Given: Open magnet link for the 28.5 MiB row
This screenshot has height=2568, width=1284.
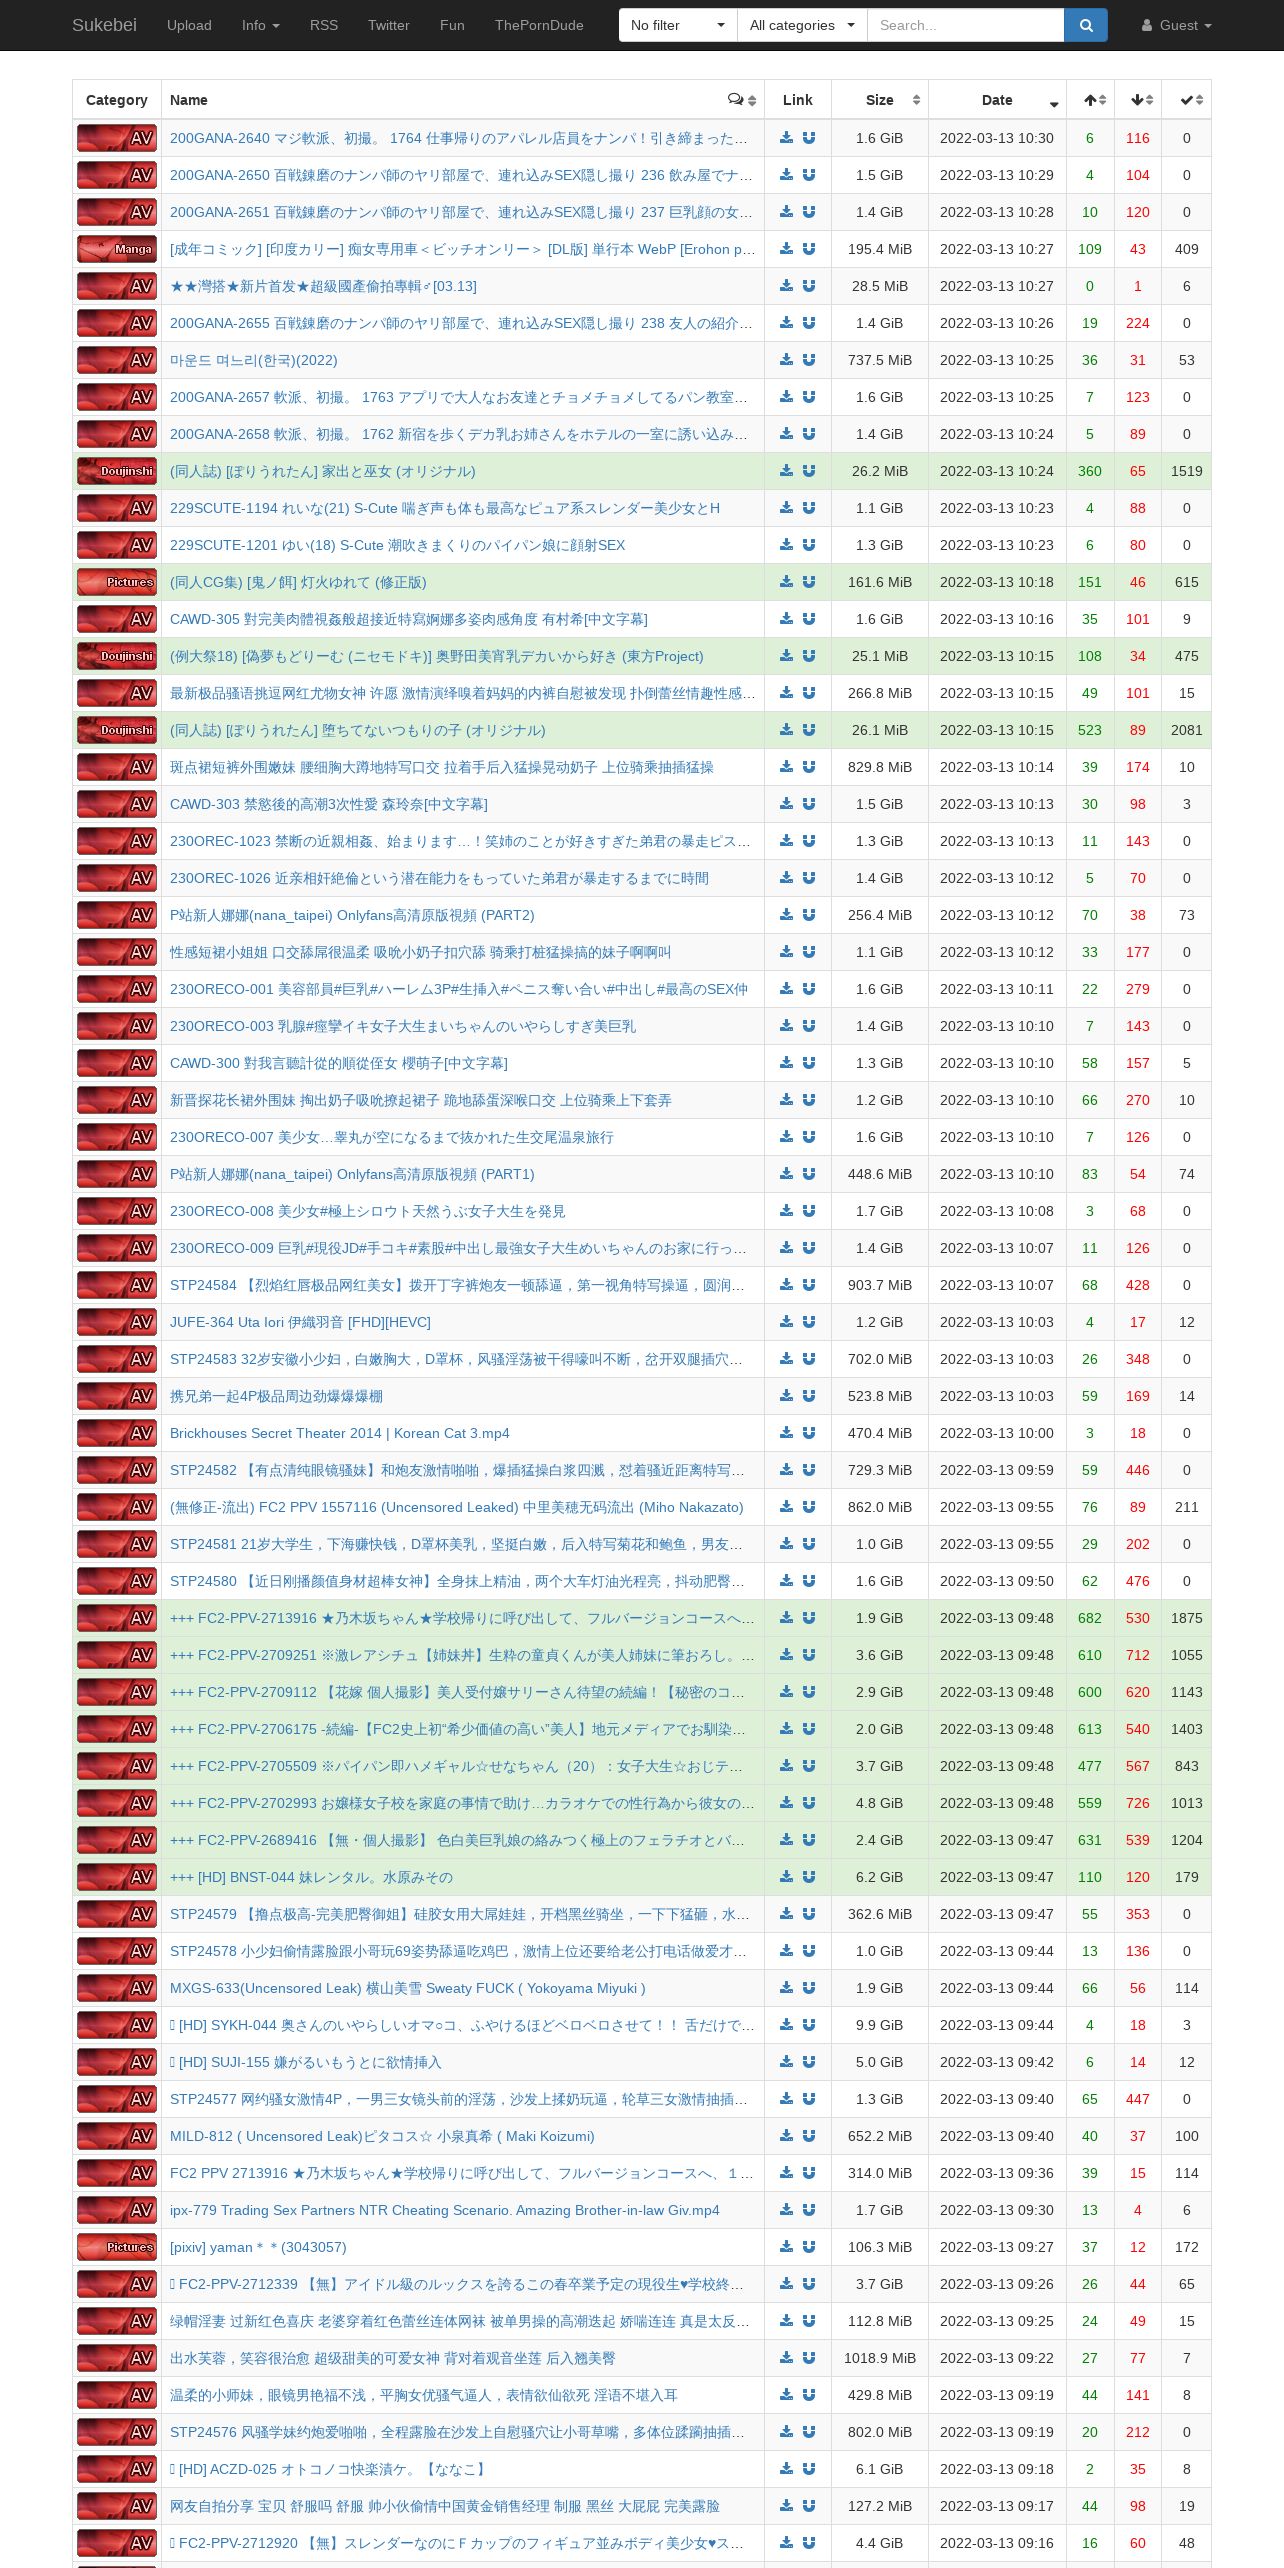Looking at the screenshot, I should click(809, 286).
